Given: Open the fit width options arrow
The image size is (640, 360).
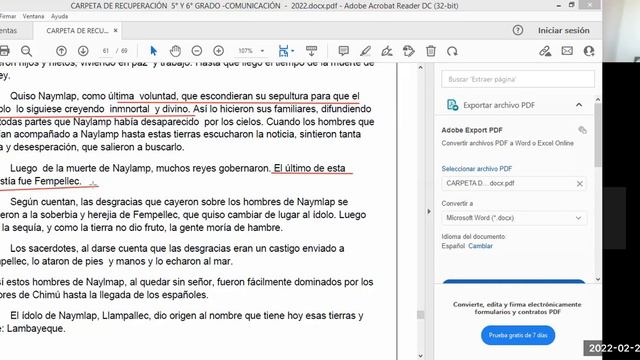Looking at the screenshot, I should click(293, 51).
